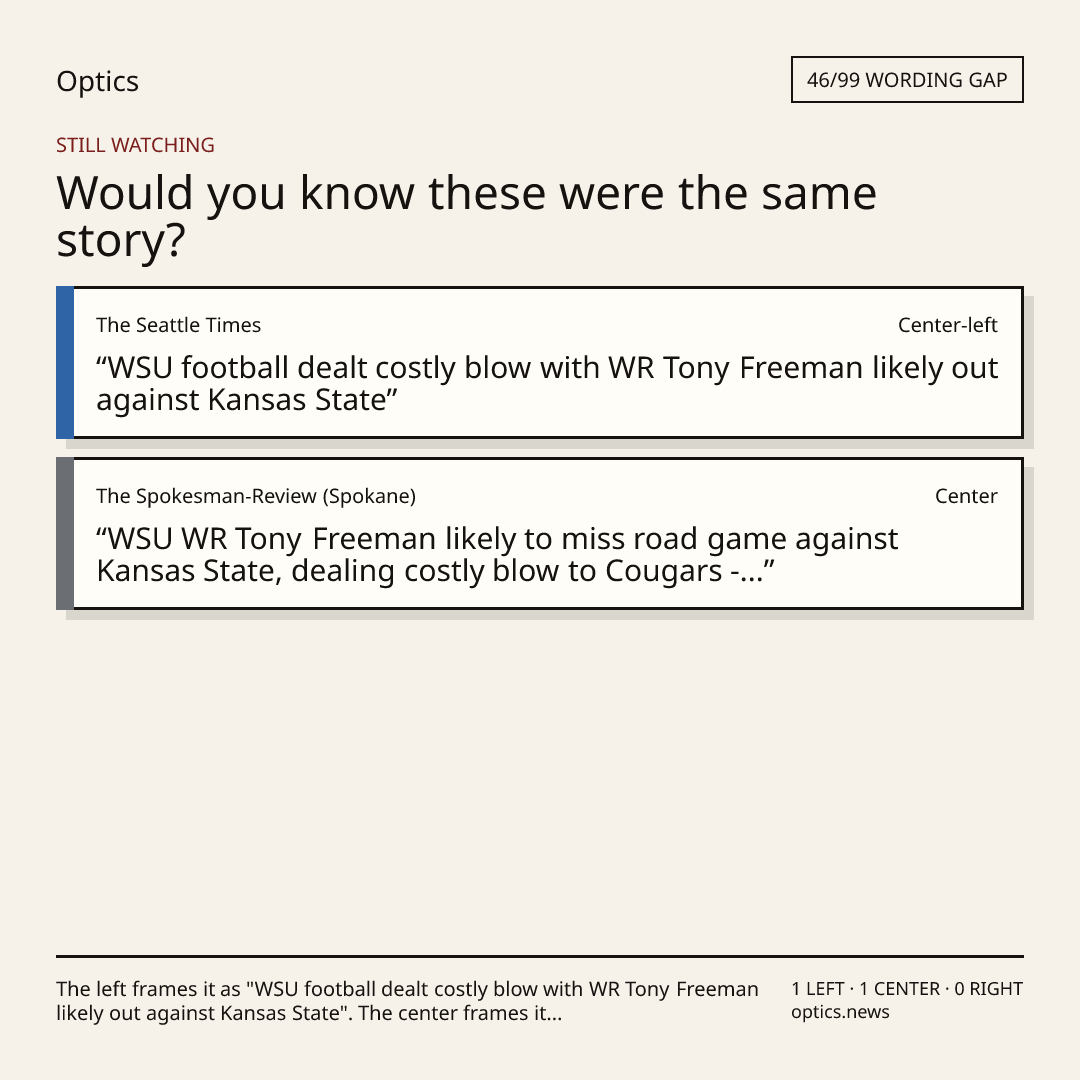Open The Seattle Times headline card

click(x=540, y=362)
